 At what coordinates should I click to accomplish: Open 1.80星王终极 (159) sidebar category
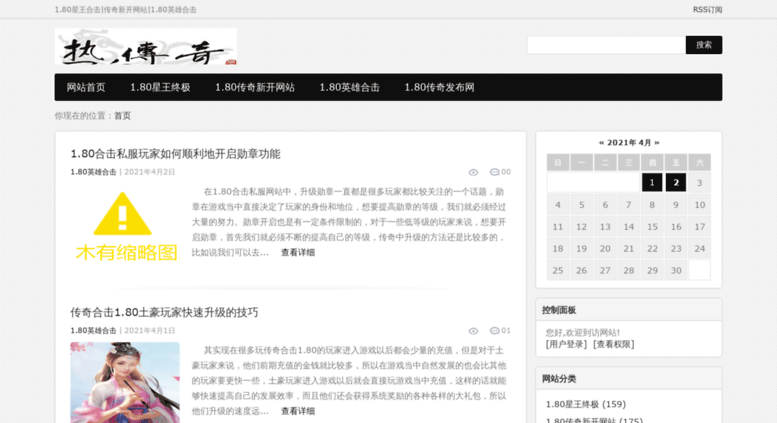(586, 404)
